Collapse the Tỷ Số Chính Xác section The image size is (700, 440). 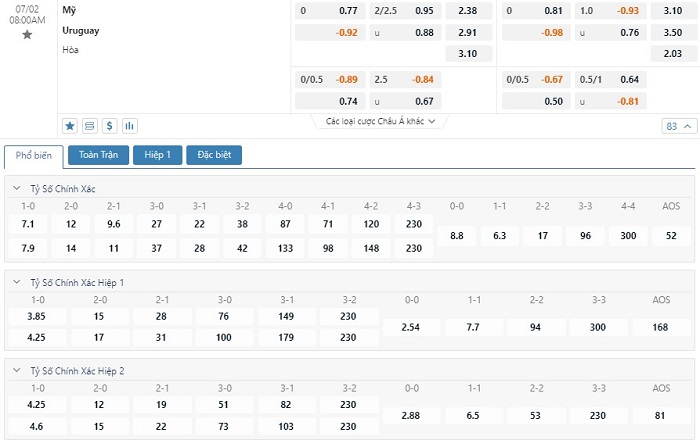click(16, 188)
